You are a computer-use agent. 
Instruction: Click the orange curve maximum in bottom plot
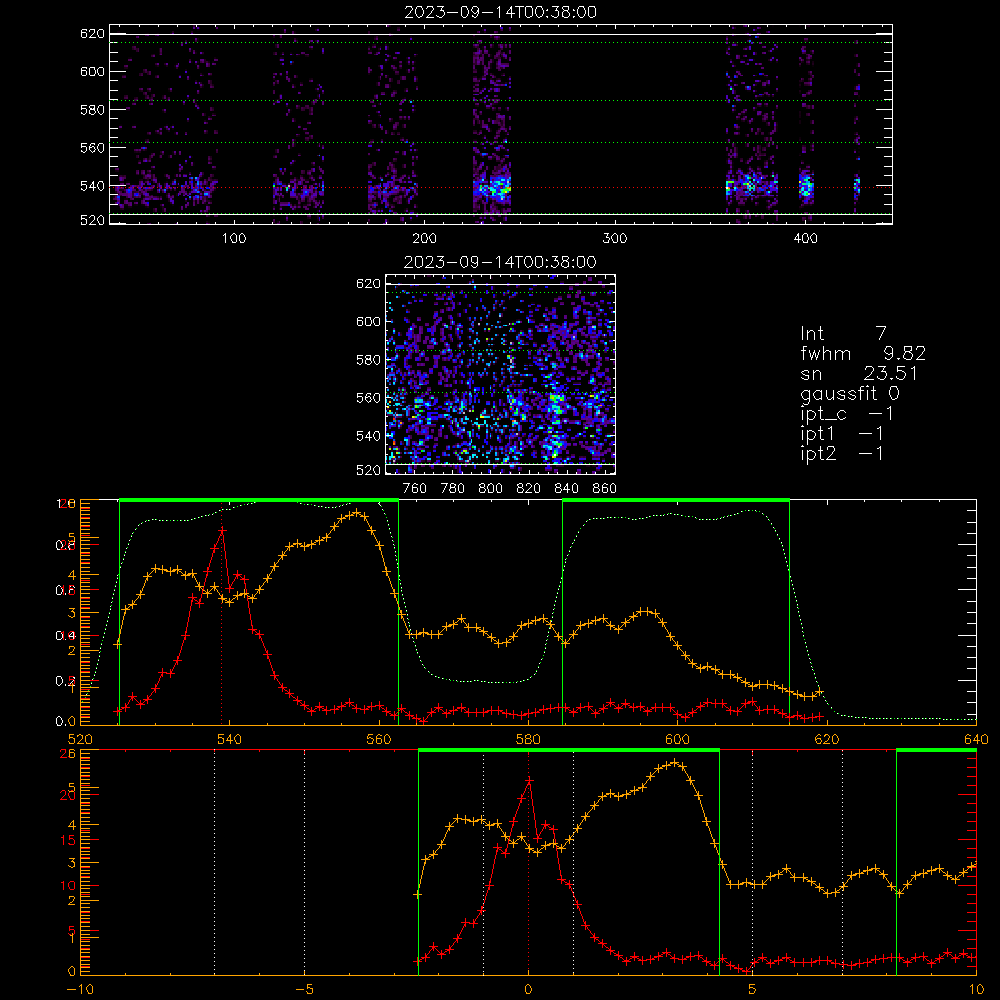tap(675, 762)
